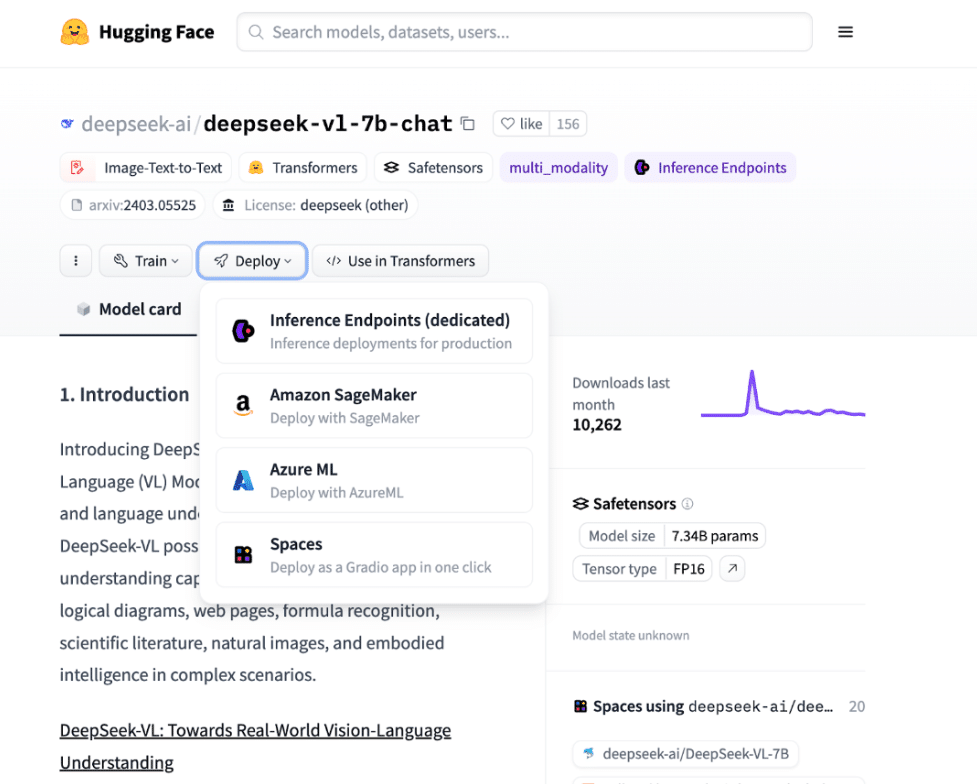Image resolution: width=977 pixels, height=784 pixels.
Task: Choose Spaces Gradio deploy option
Action: 374,555
